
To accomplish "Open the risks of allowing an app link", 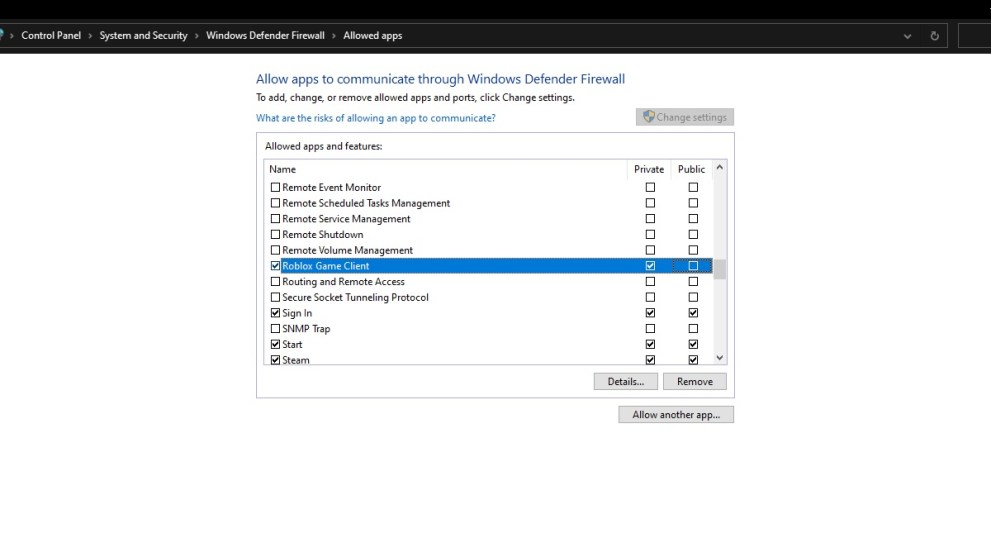I will [375, 118].
